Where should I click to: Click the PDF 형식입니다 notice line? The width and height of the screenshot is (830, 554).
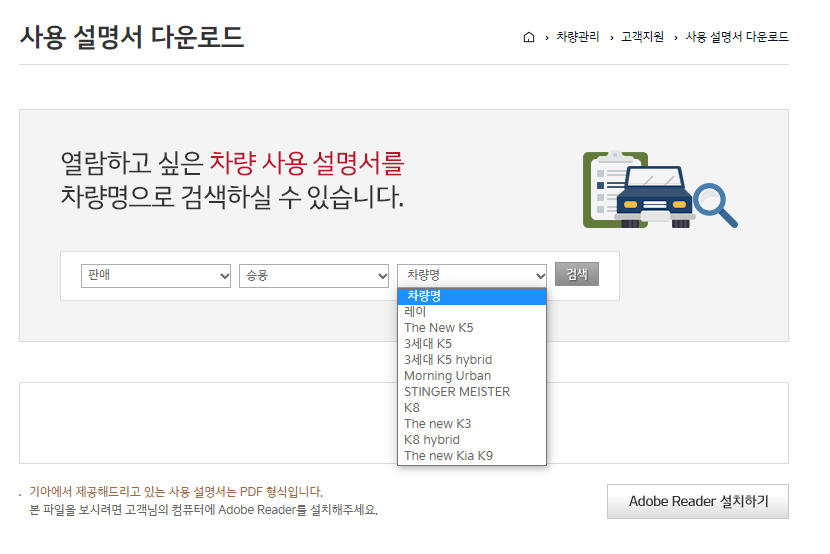pyautogui.click(x=176, y=492)
